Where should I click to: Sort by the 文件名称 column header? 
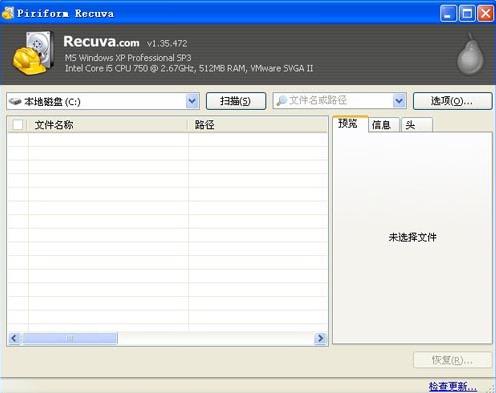[108, 125]
